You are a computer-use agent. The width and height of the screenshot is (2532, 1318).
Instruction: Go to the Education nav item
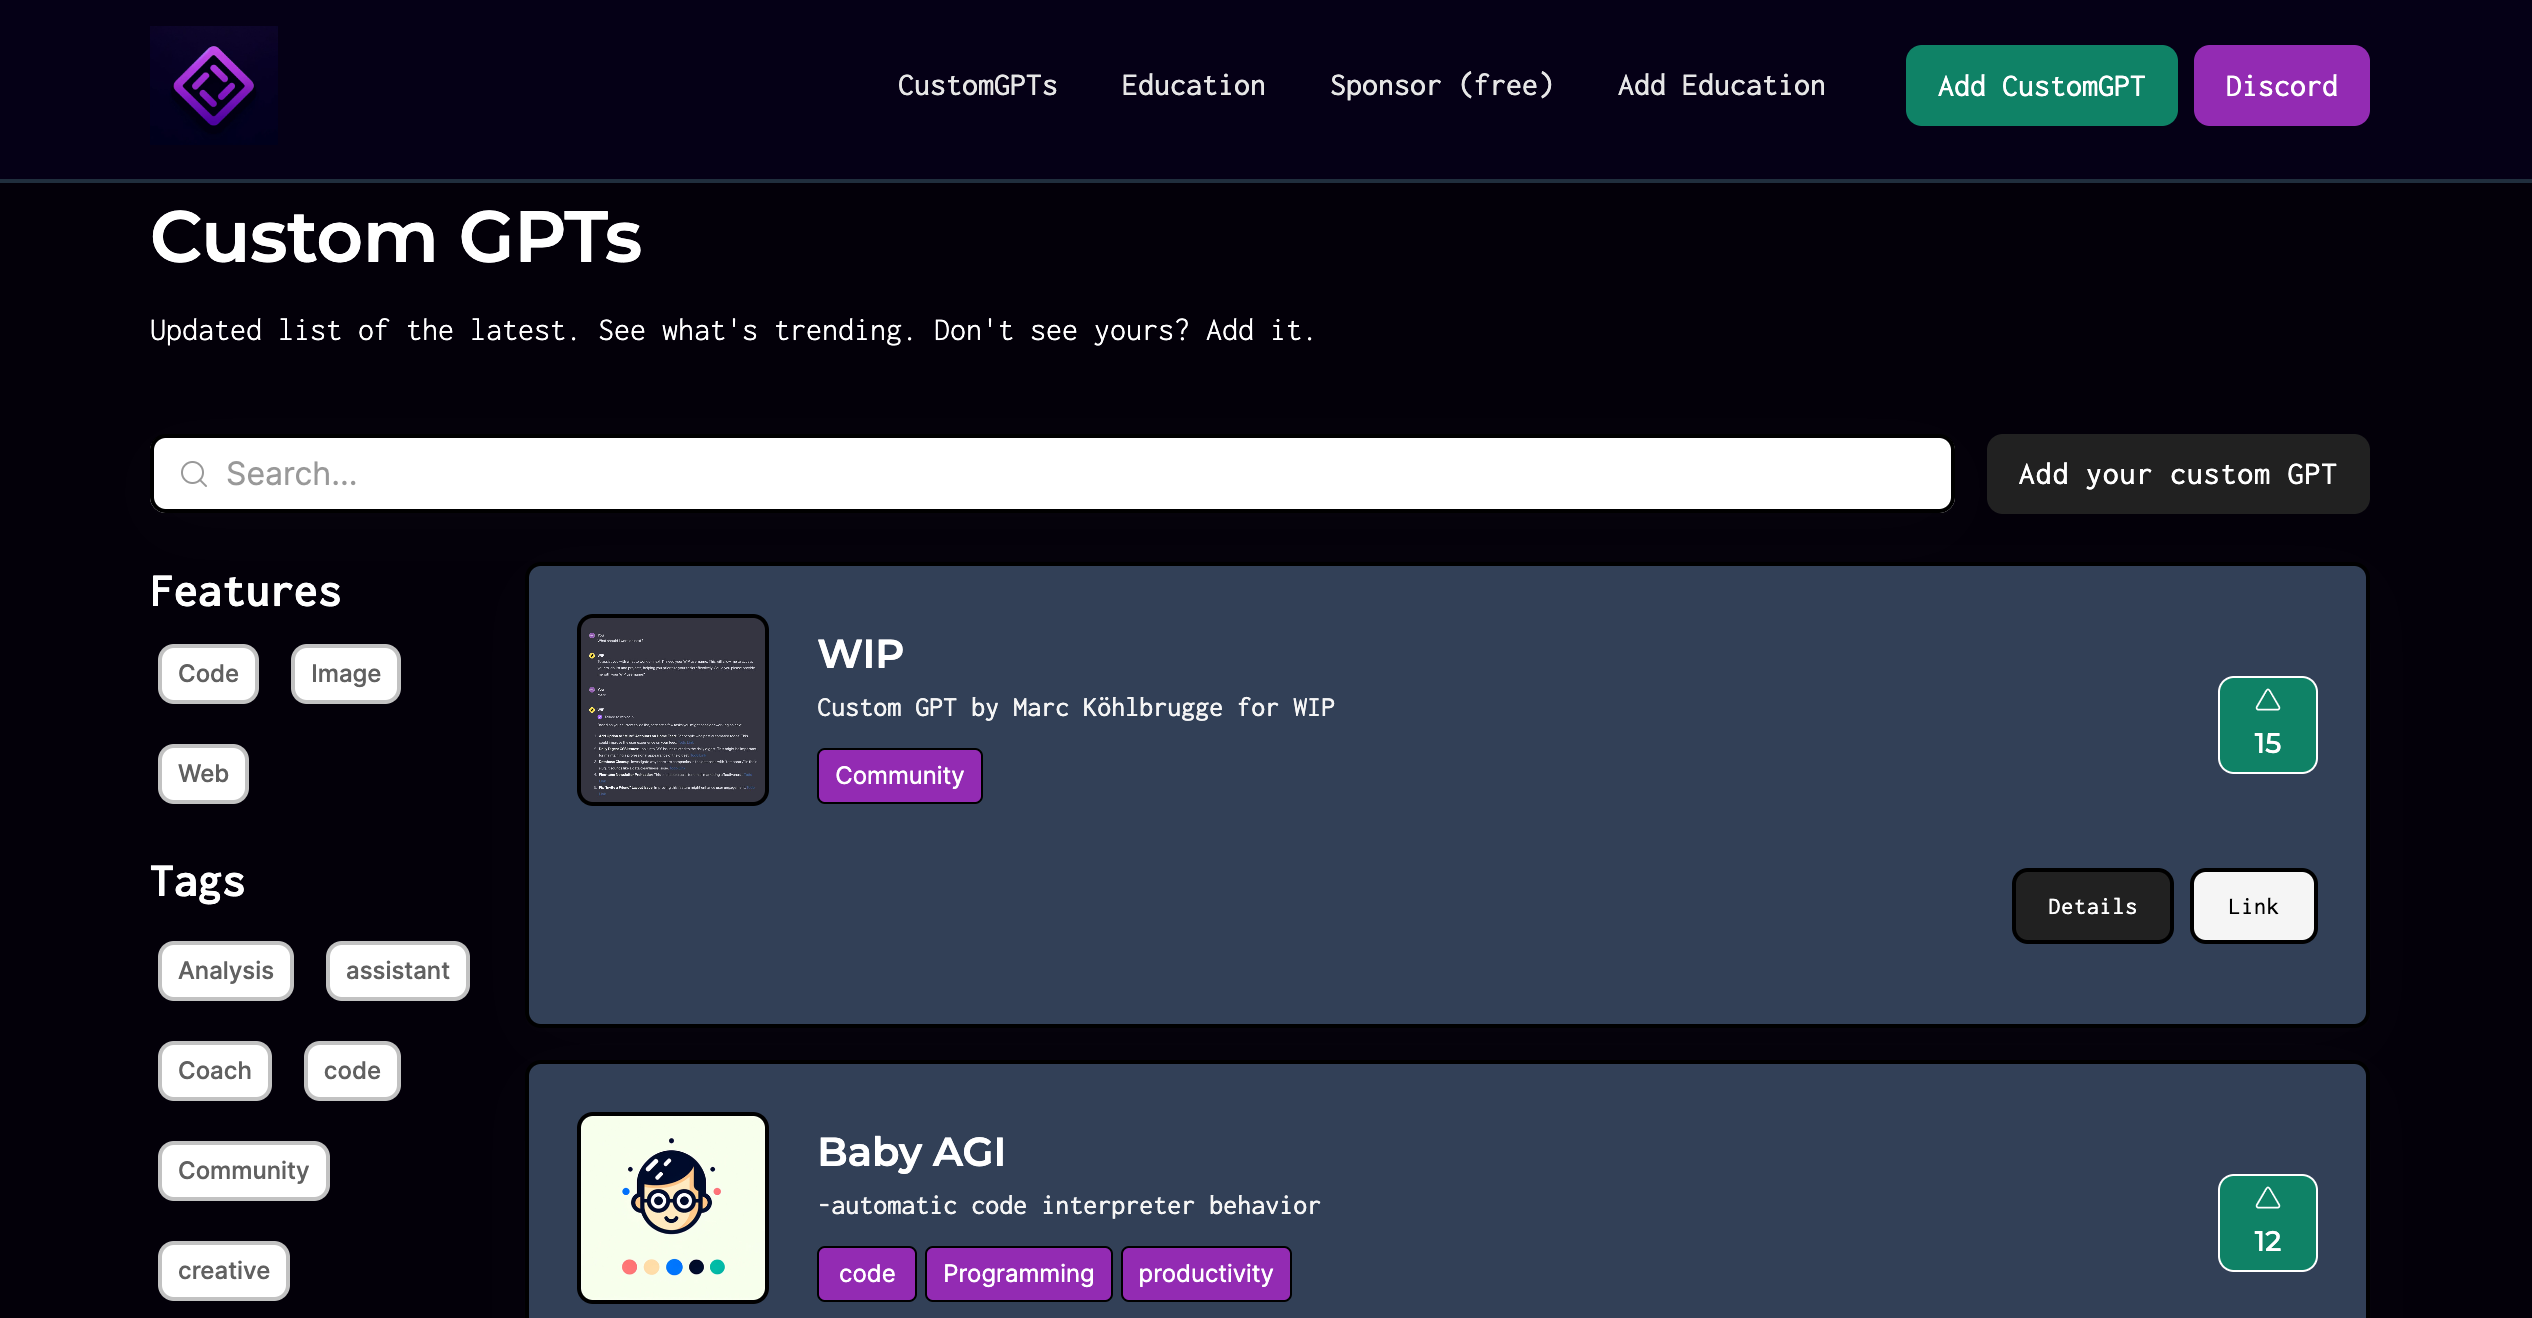point(1193,86)
